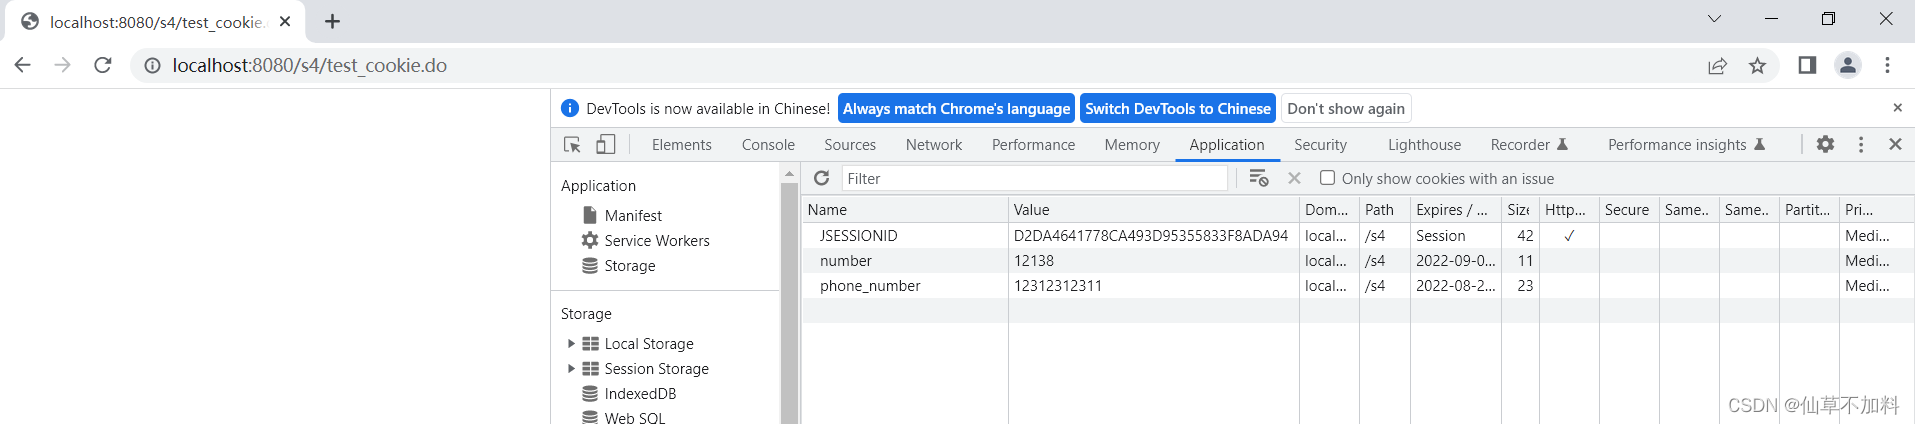Click the value 12138 cell

(x=1153, y=260)
